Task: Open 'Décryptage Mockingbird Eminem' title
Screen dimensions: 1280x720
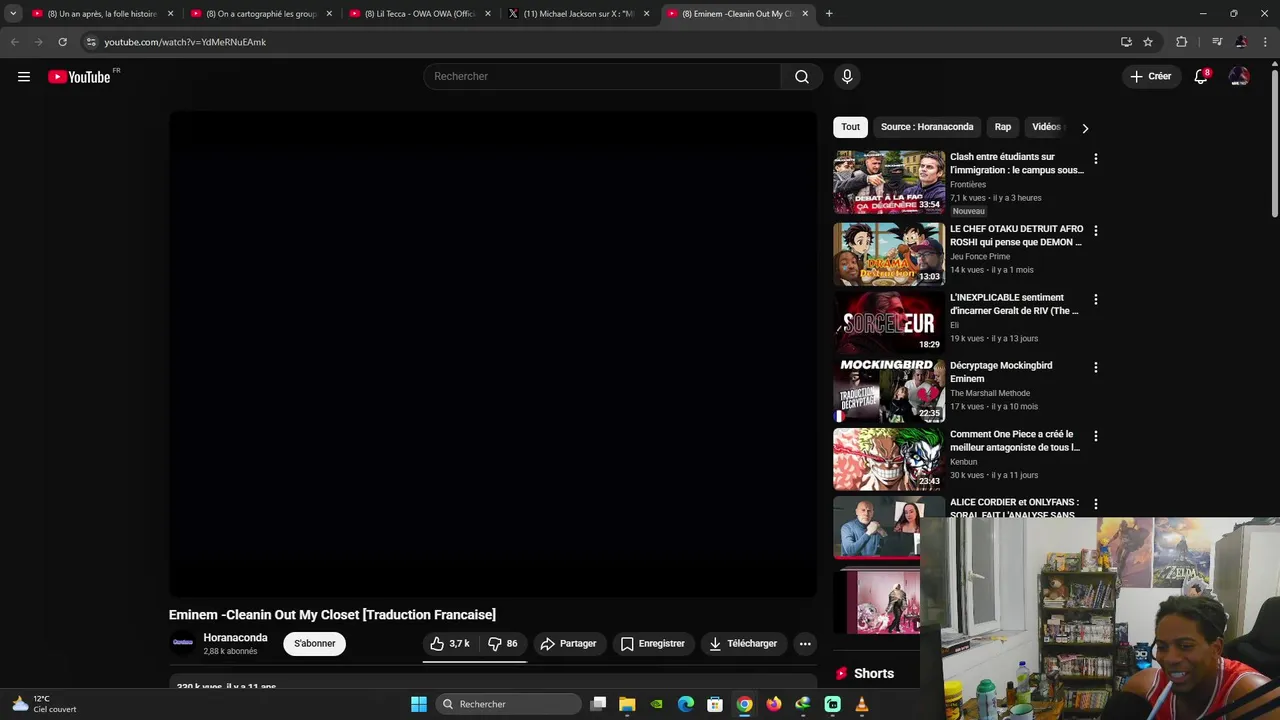Action: [1001, 372]
